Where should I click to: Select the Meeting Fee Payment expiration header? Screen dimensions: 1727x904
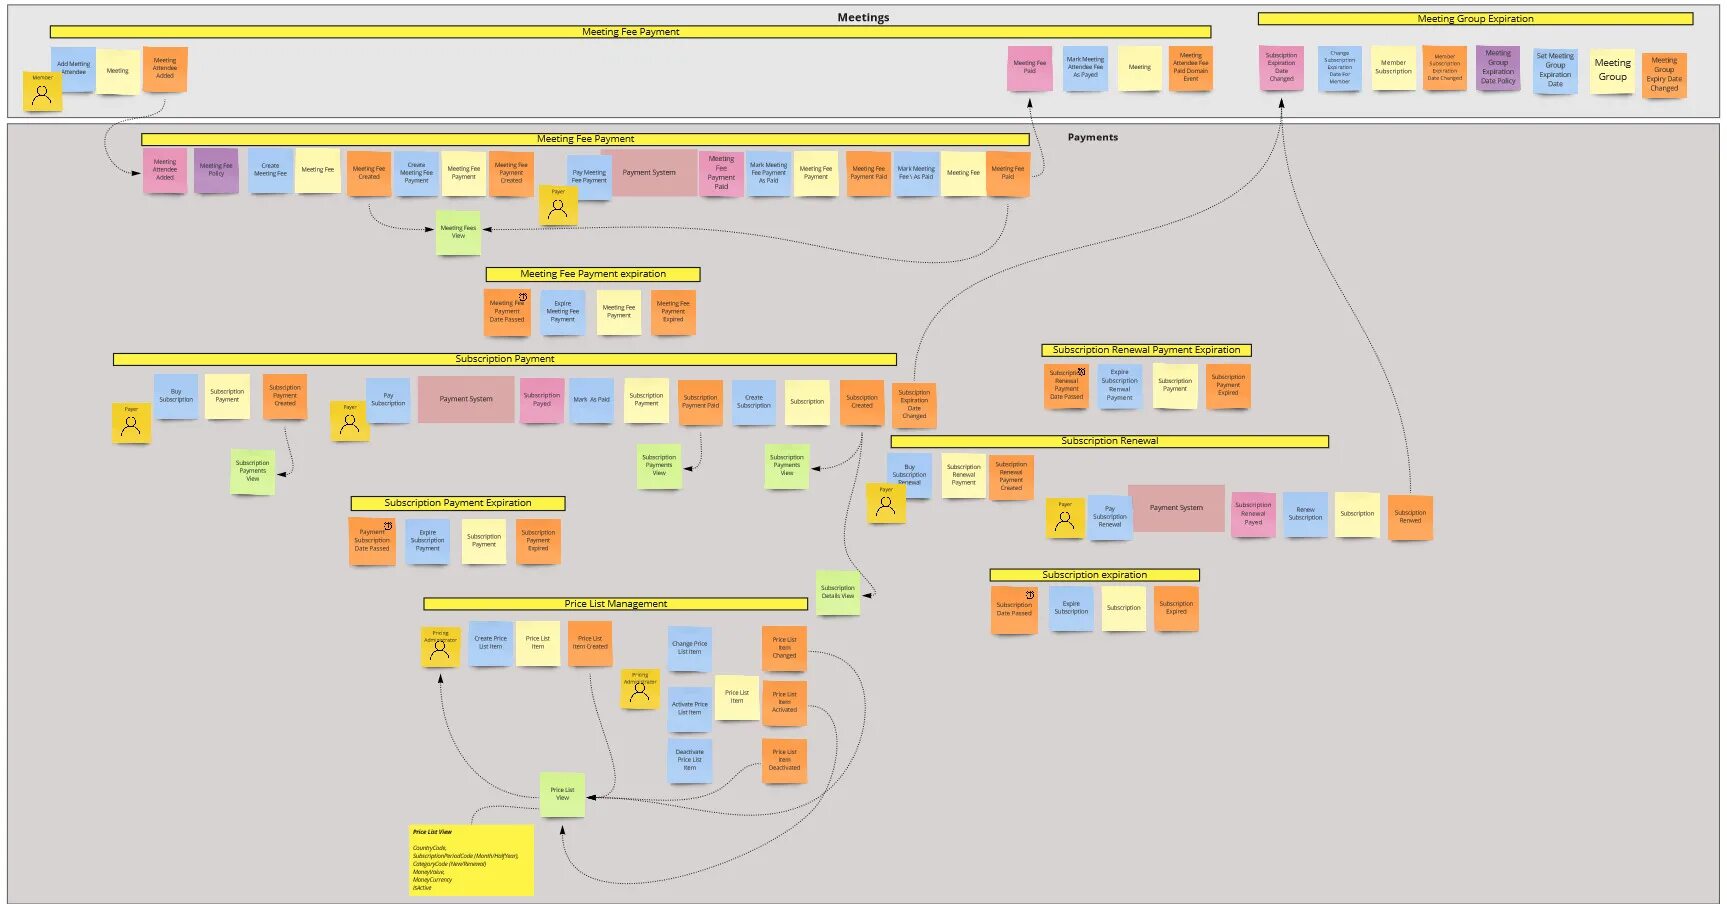pyautogui.click(x=593, y=274)
